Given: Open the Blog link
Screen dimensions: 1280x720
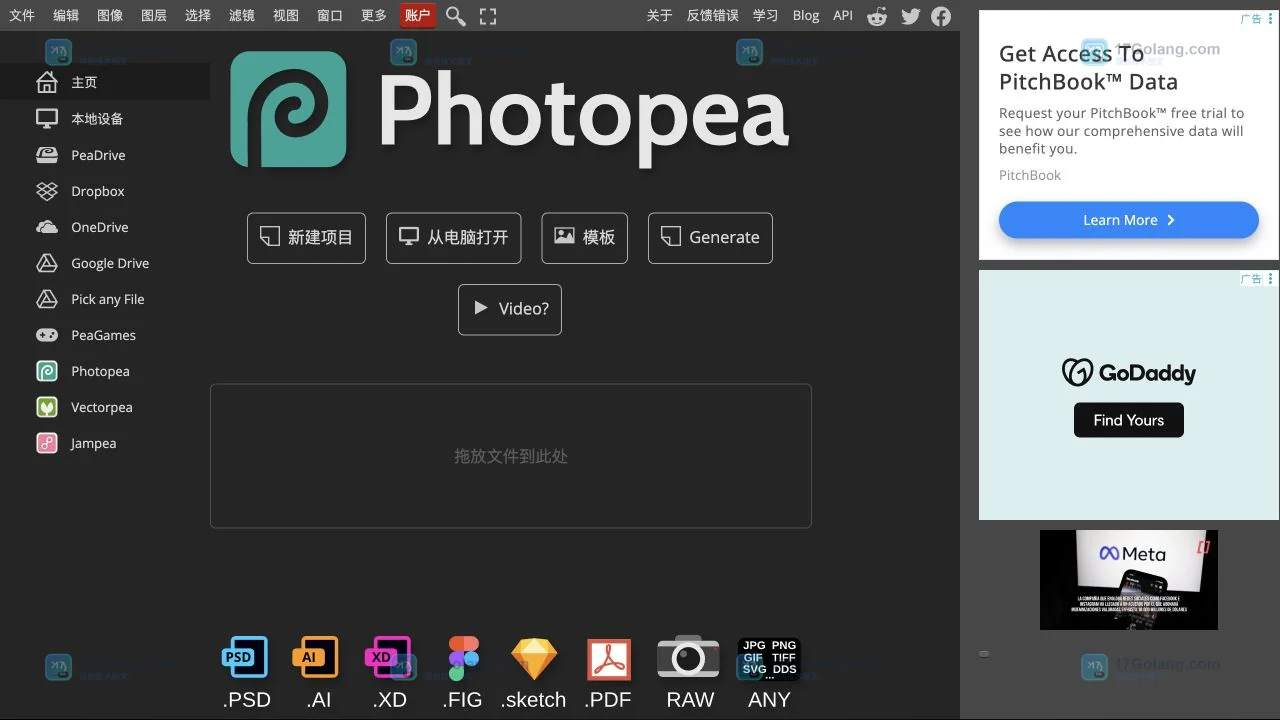Looking at the screenshot, I should click(x=806, y=15).
